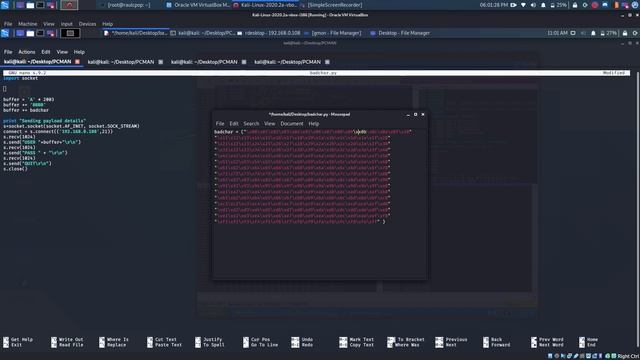Click host lock screen padlock icon

tap(575, 5)
